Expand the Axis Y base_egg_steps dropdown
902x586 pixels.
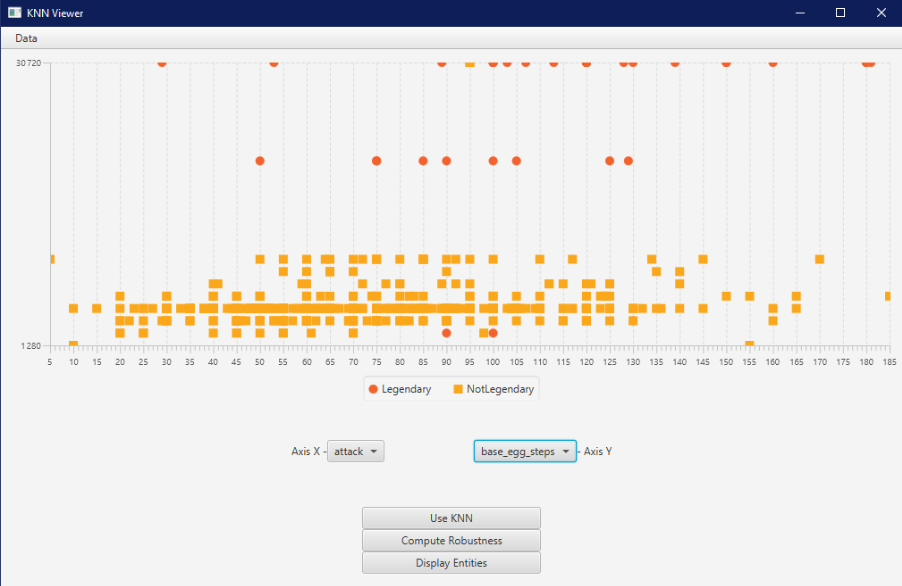525,451
